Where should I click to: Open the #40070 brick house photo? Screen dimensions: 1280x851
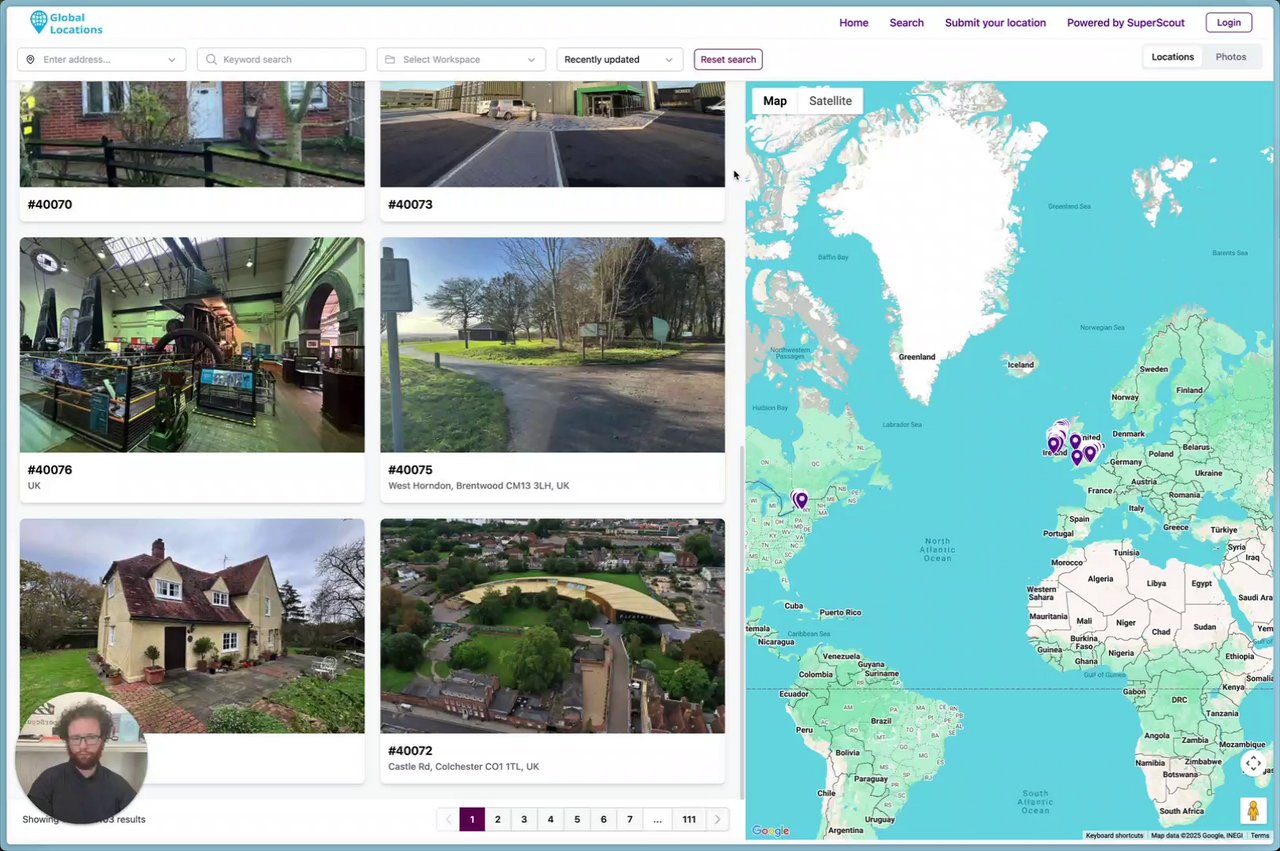(192, 134)
